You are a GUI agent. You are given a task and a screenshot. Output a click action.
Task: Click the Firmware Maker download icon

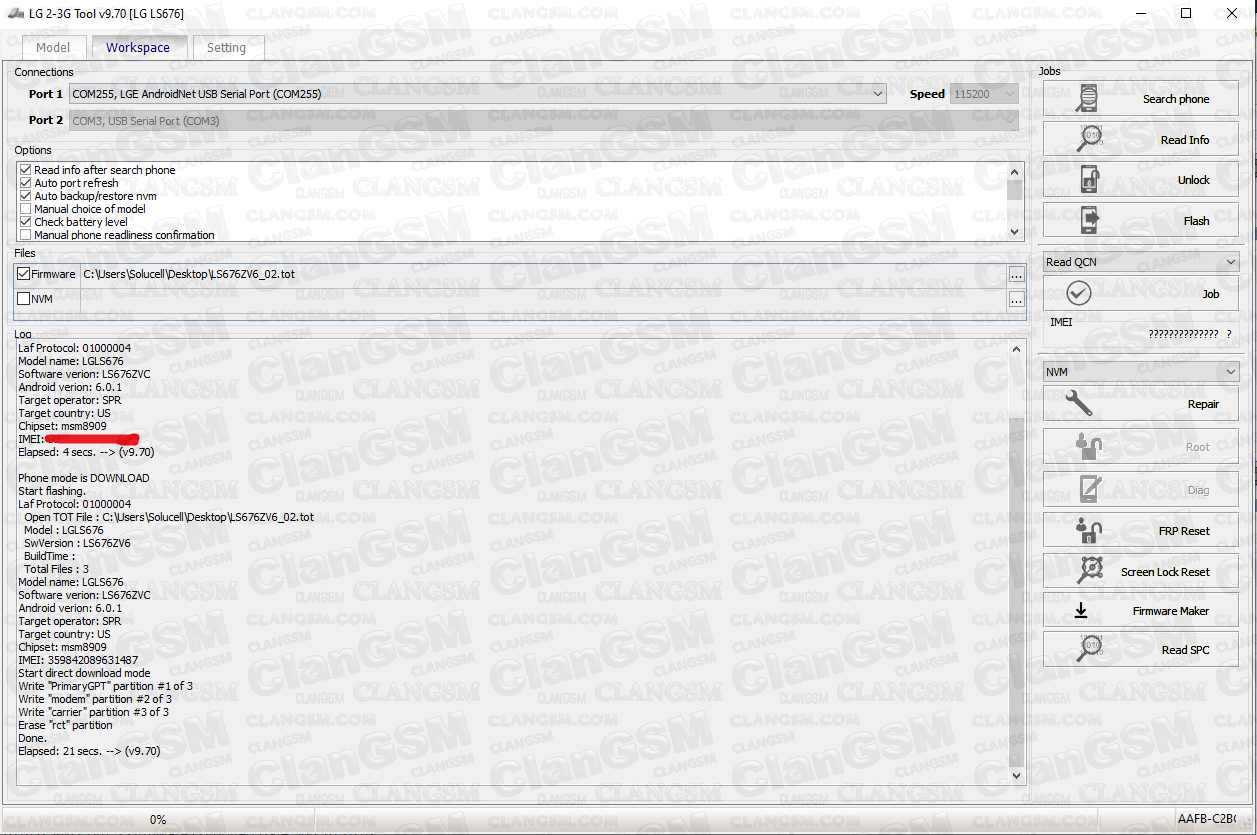(x=1081, y=611)
